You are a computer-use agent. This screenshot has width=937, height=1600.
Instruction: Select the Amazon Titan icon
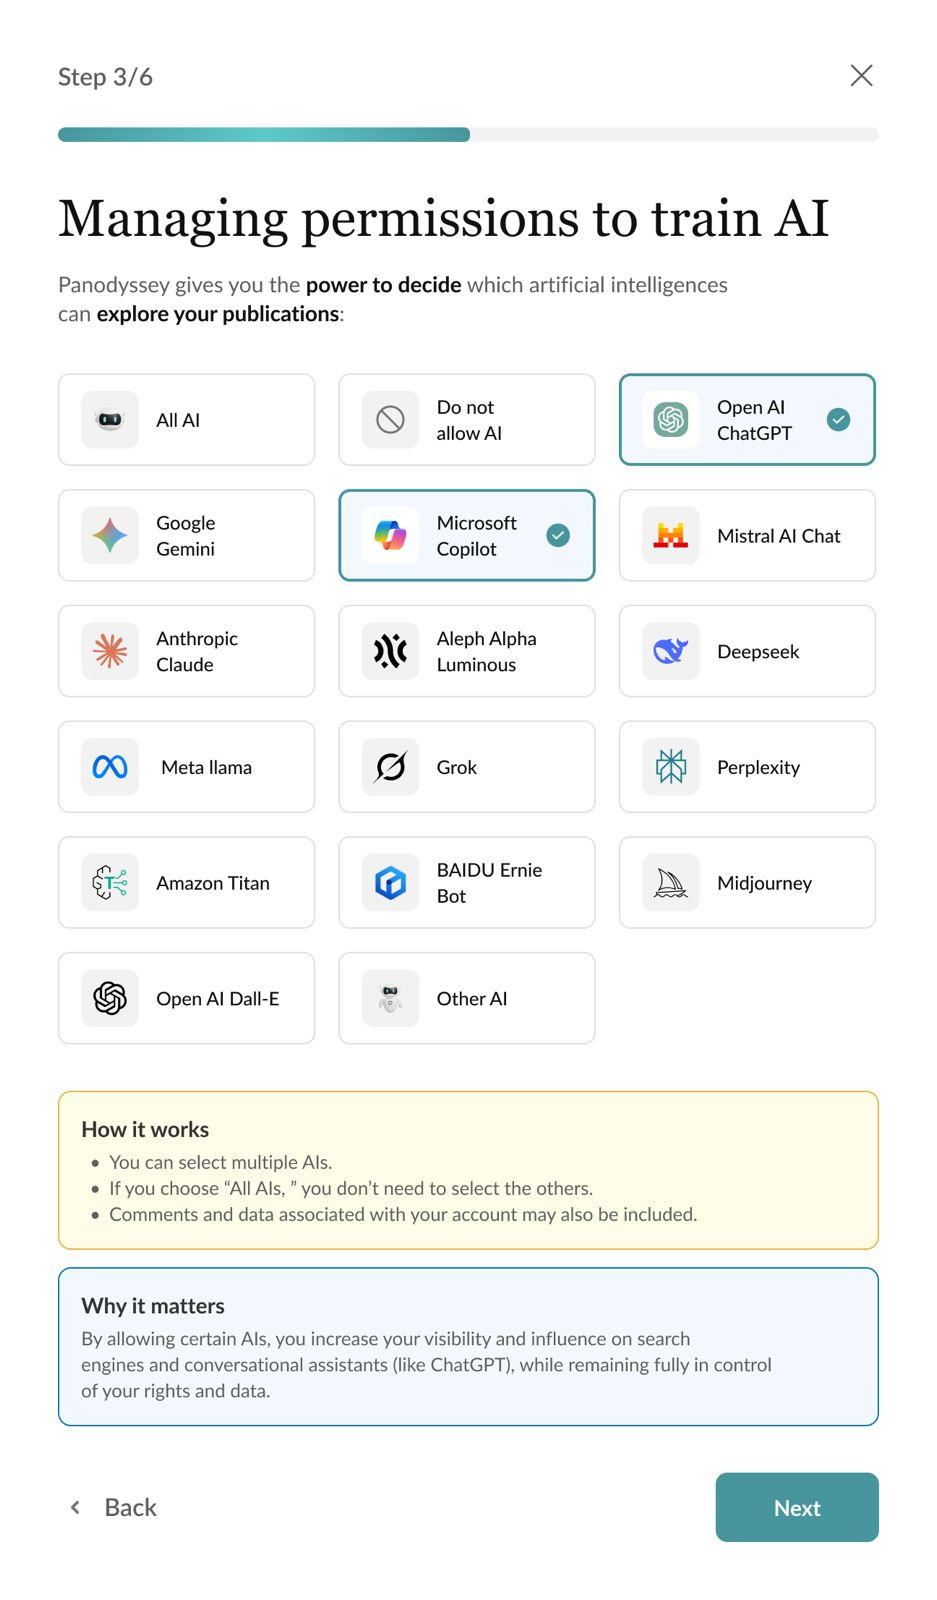click(x=110, y=883)
